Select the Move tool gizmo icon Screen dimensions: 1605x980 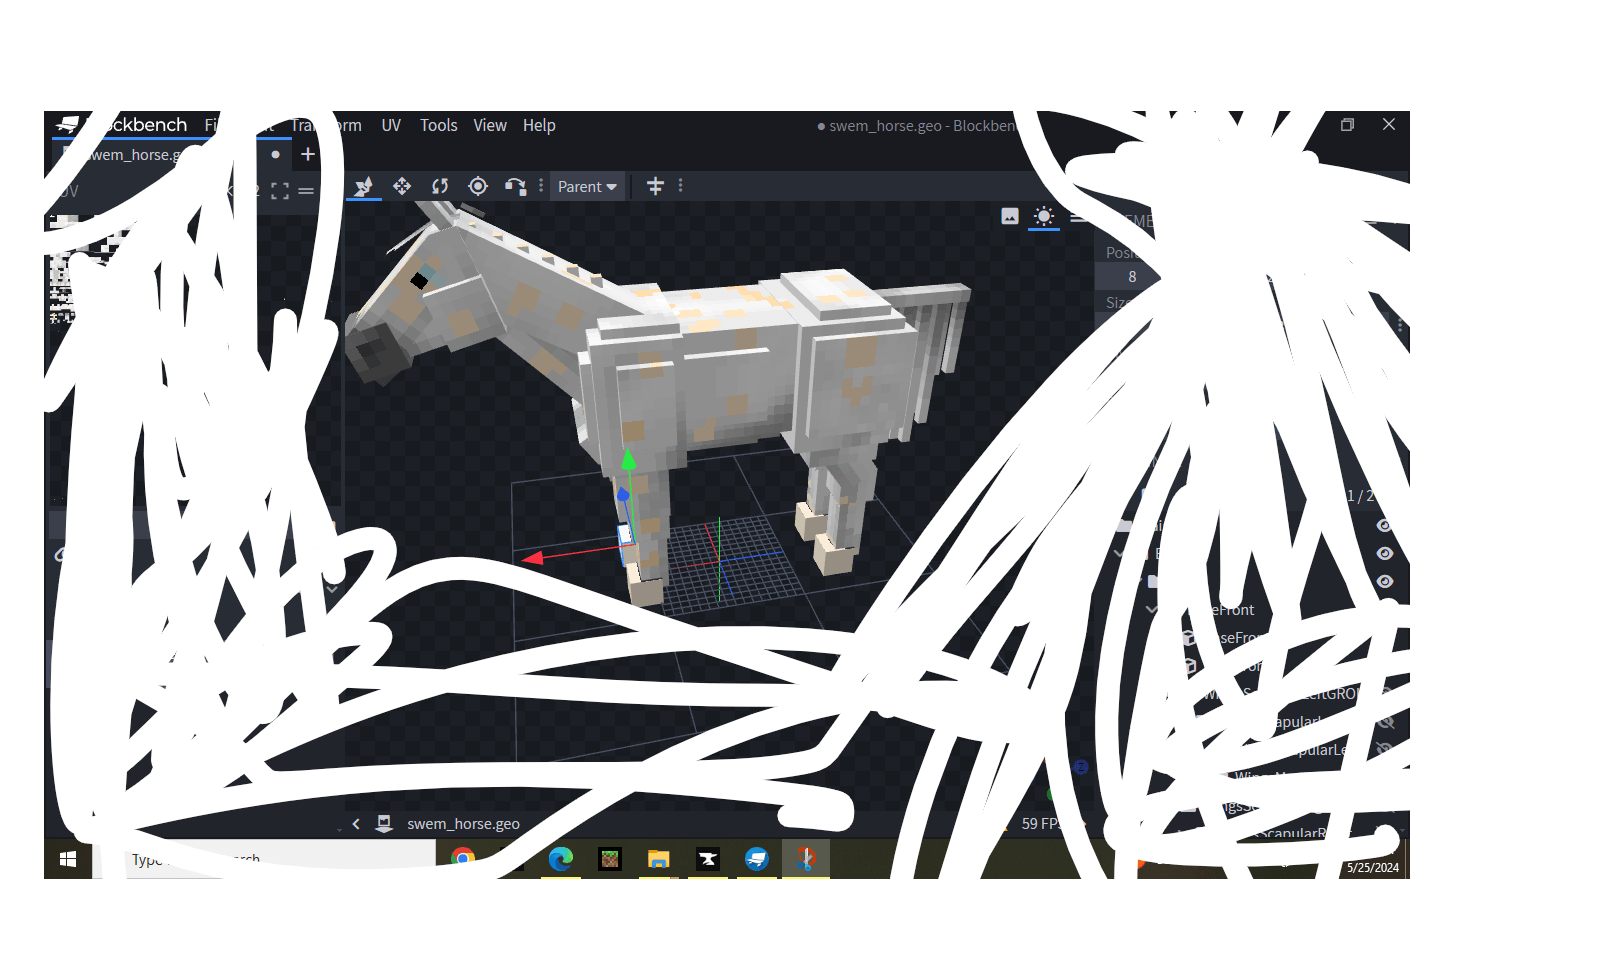[364, 186]
